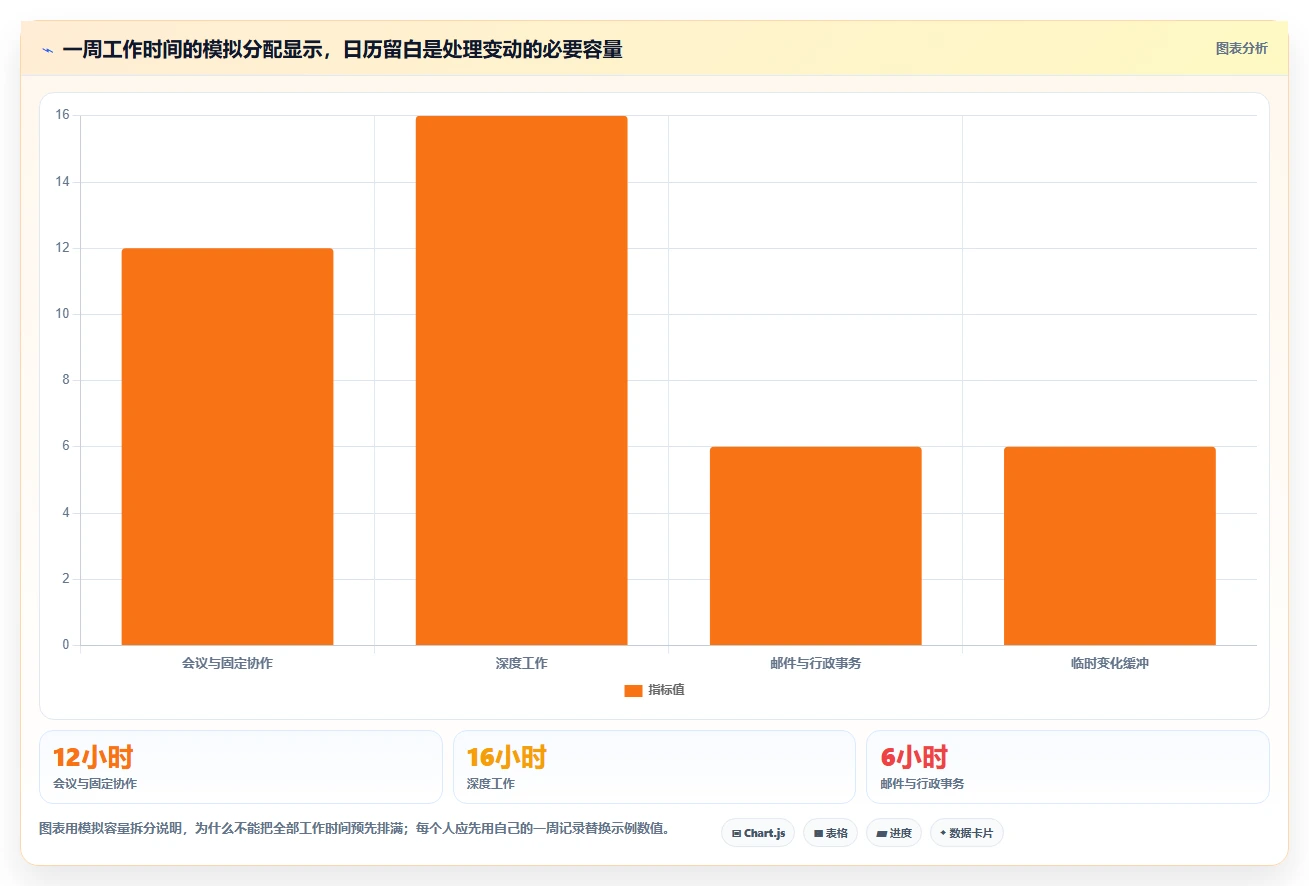Click 会议与固定协作 caption under 12小时
This screenshot has height=886, width=1309.
[95, 784]
